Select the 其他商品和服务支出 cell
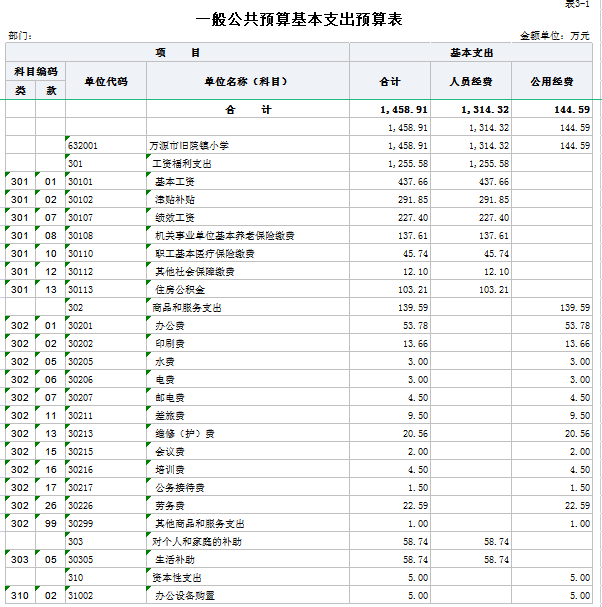The image size is (602, 607). [248, 523]
